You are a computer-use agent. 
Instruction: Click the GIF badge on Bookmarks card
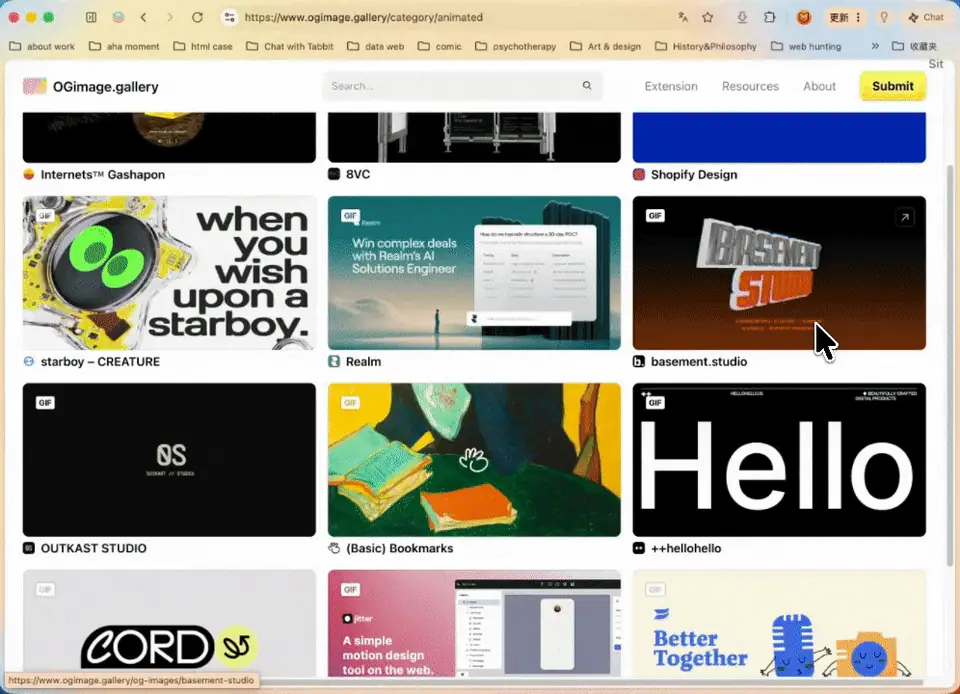pos(350,403)
